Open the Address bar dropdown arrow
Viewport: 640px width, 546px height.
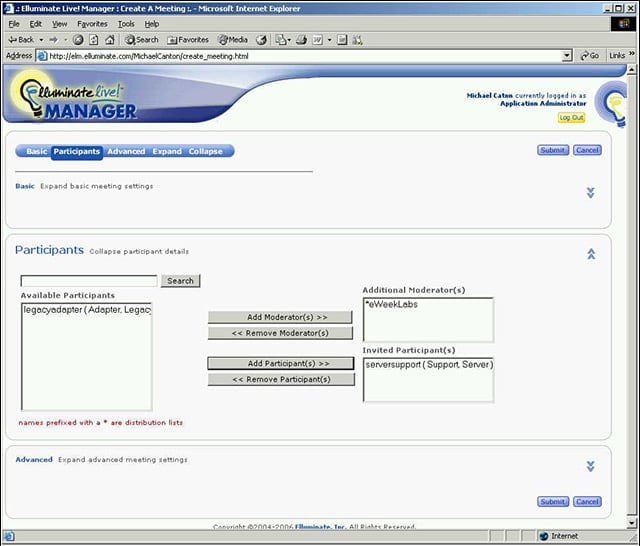567,56
